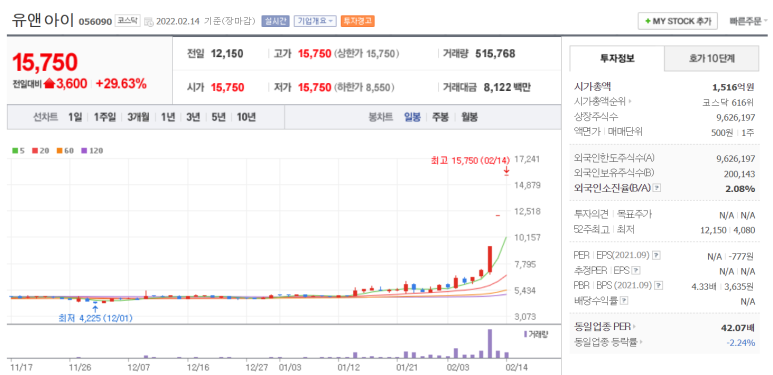Click the 상장주식수 9,626,197 value
The height and width of the screenshot is (375, 773).
tap(736, 117)
